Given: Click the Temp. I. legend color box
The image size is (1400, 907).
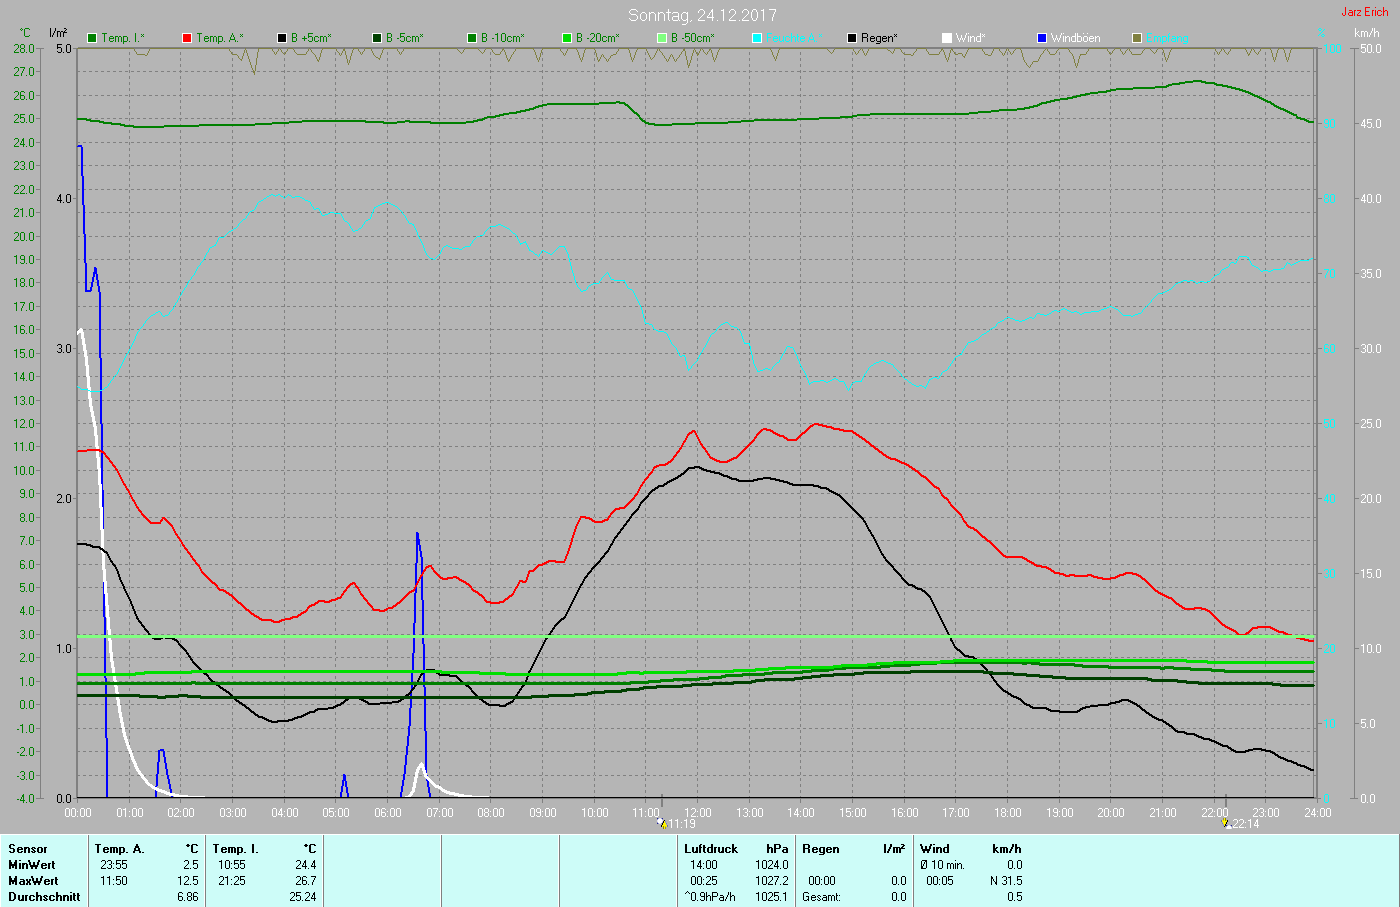Looking at the screenshot, I should 92,38.
